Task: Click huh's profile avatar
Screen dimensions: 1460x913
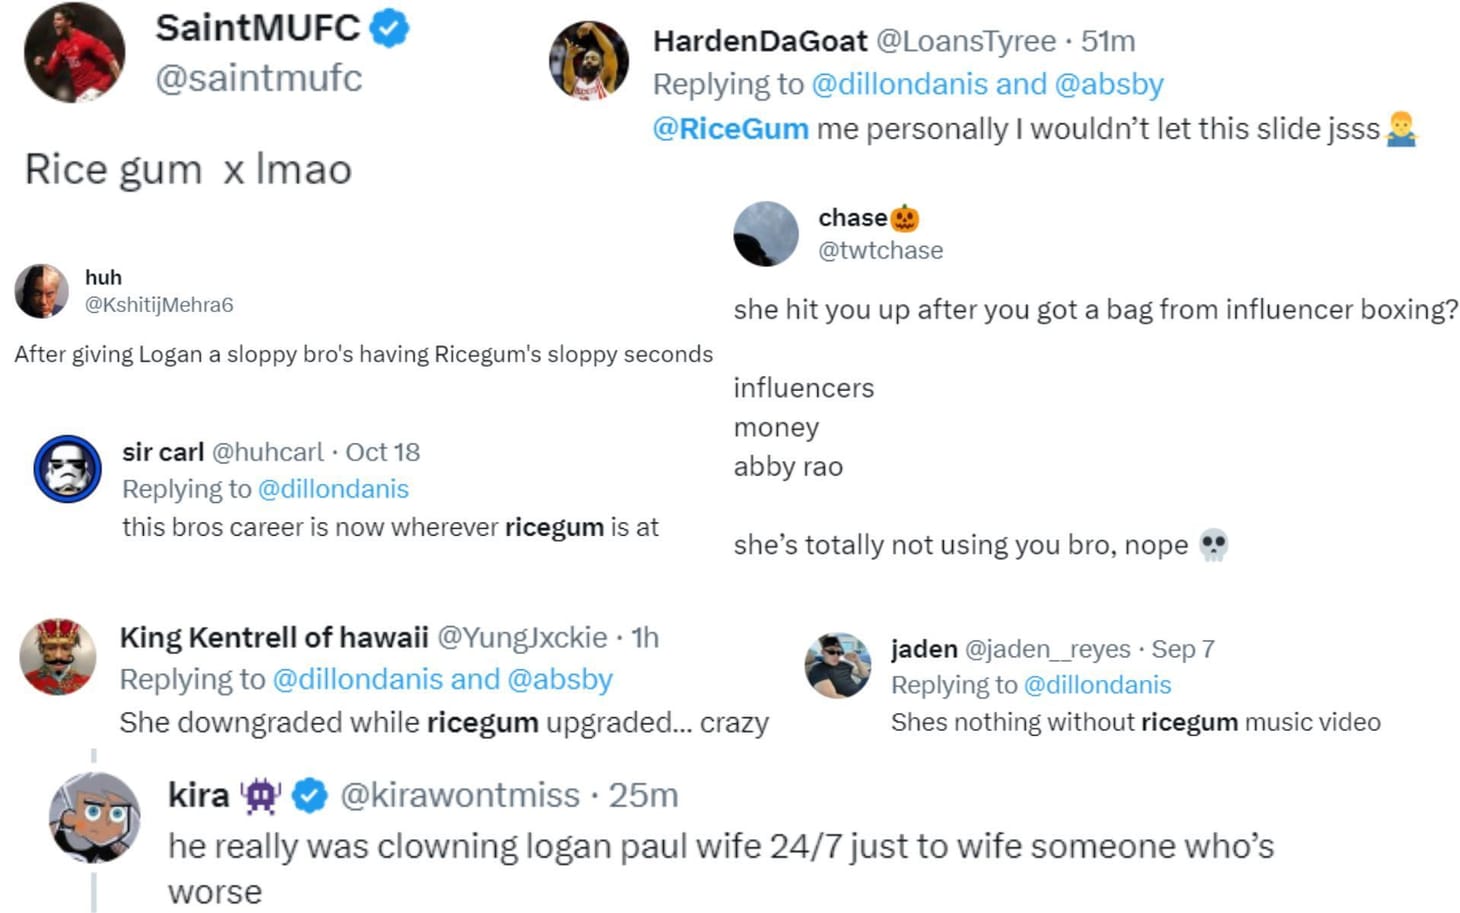Action: click(x=41, y=291)
